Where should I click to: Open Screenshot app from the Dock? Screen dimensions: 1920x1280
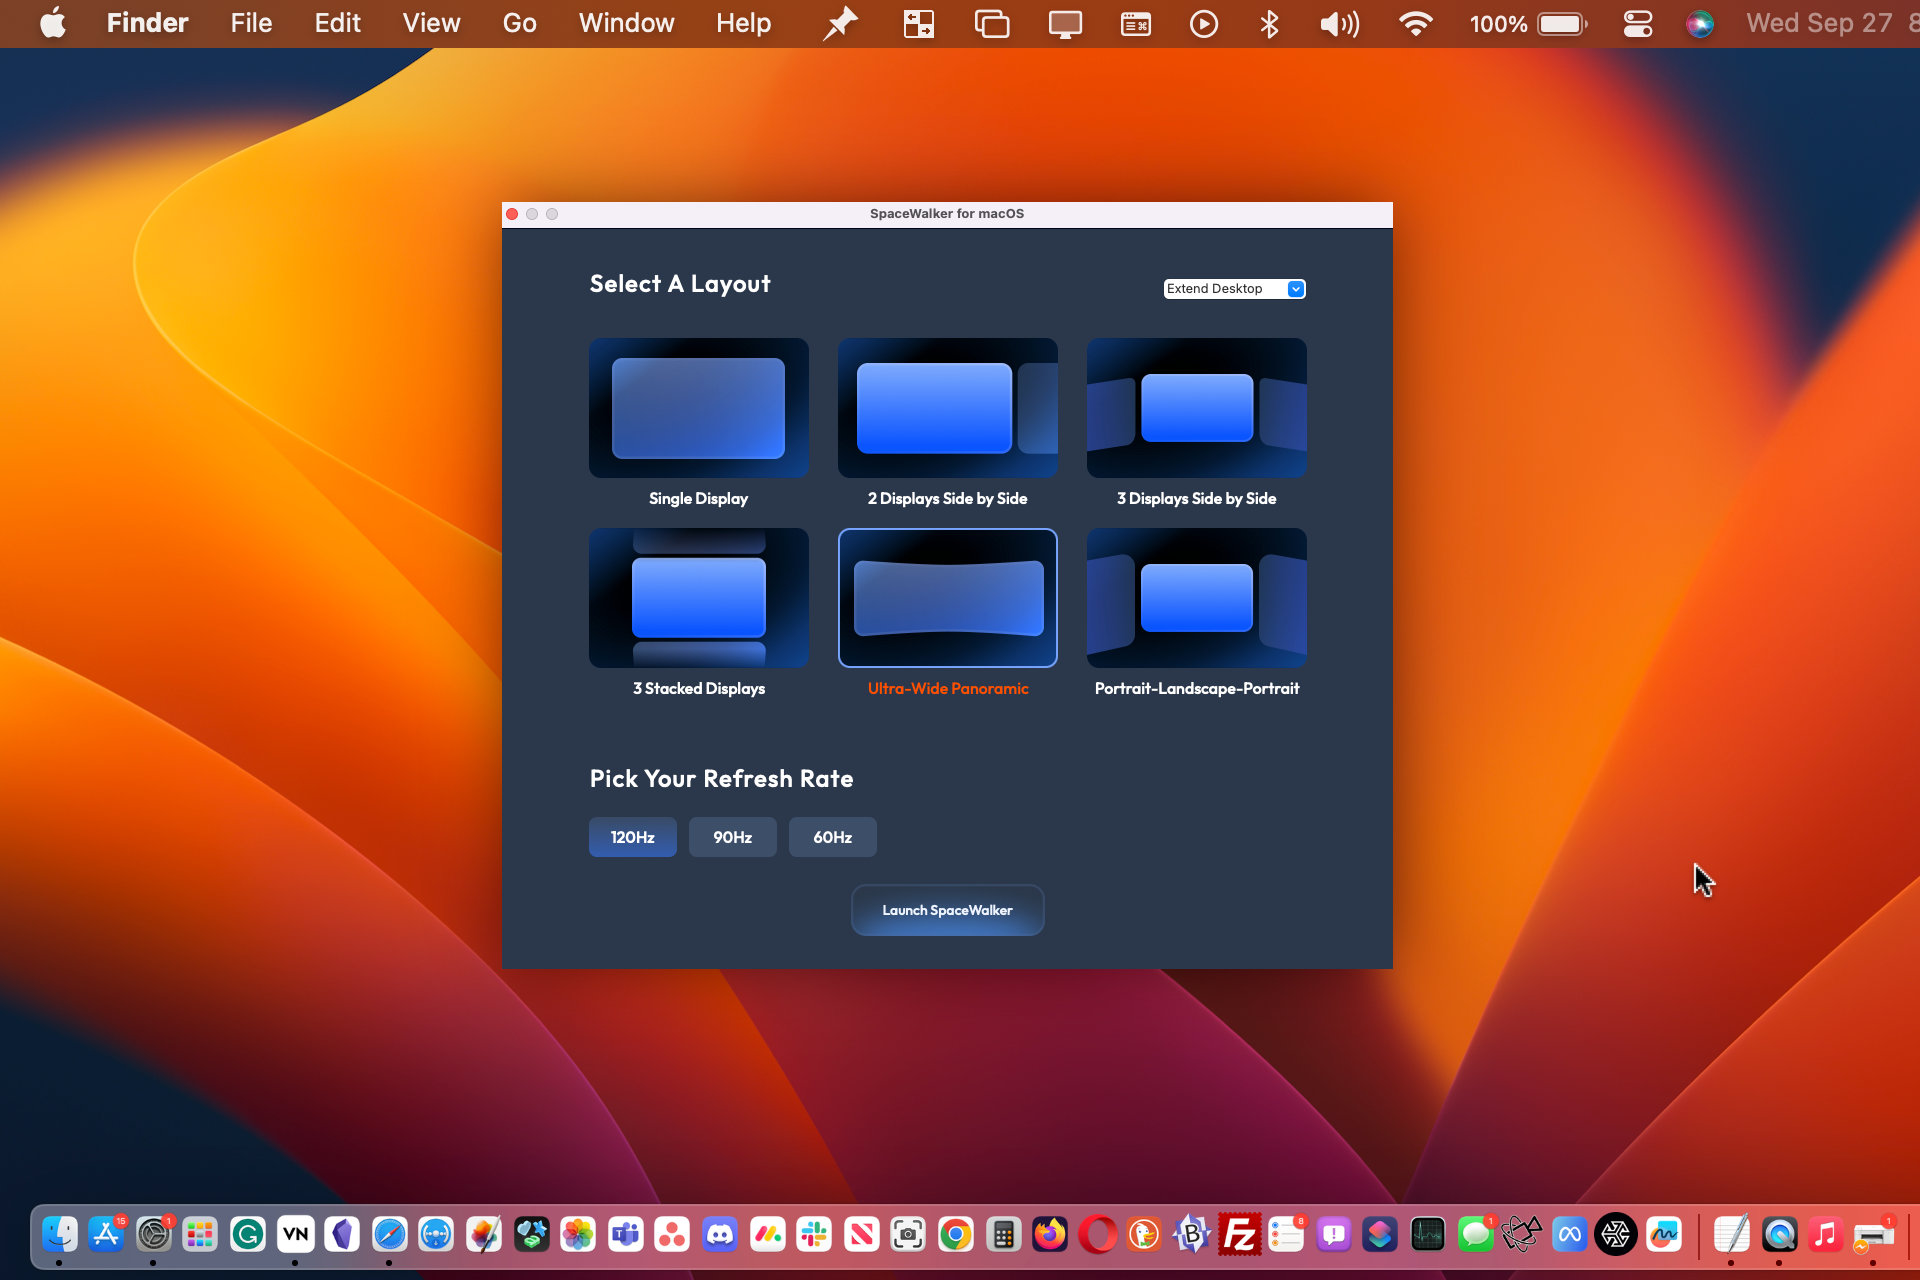pos(908,1235)
